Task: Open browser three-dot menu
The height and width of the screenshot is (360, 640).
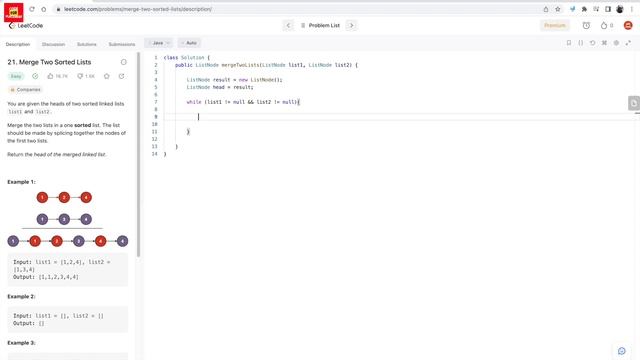Action: click(631, 9)
